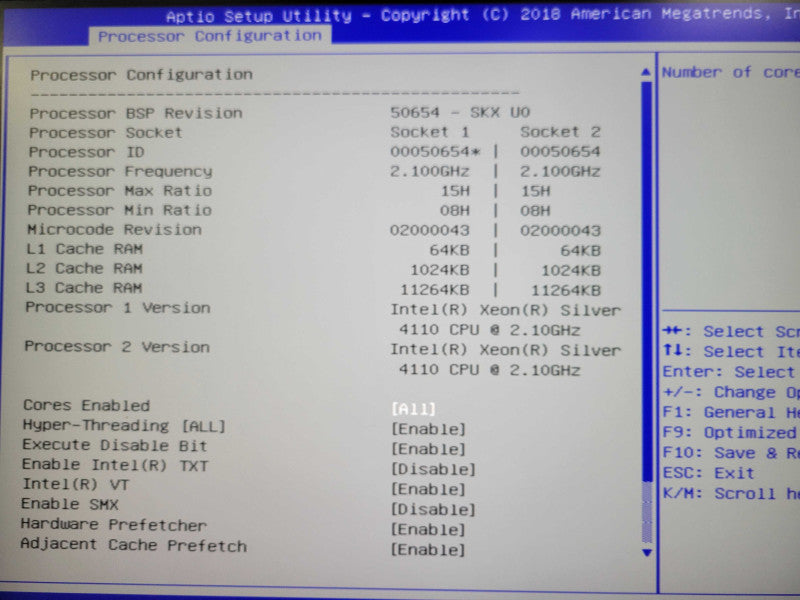Select the Intel(R) VT label

pos(75,484)
